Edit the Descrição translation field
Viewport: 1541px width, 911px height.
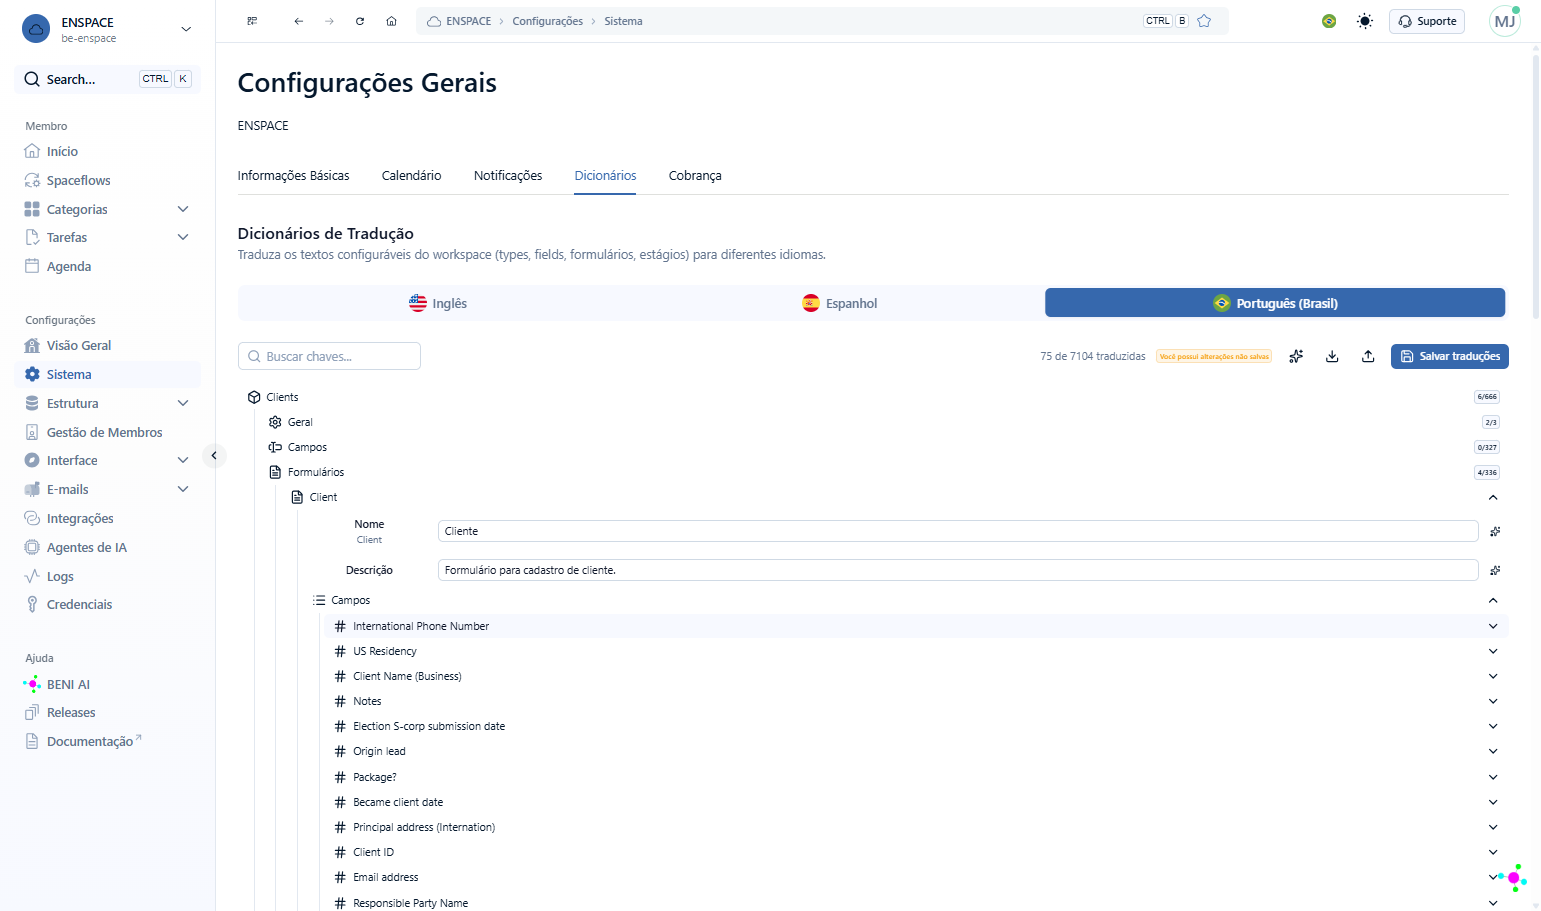click(958, 570)
